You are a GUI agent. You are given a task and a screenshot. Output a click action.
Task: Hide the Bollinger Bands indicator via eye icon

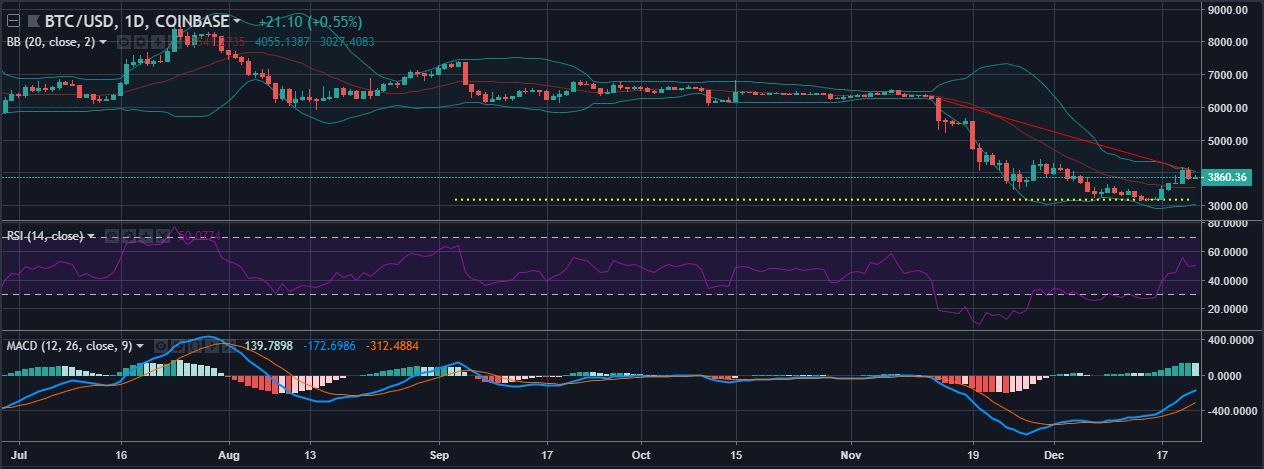124,42
